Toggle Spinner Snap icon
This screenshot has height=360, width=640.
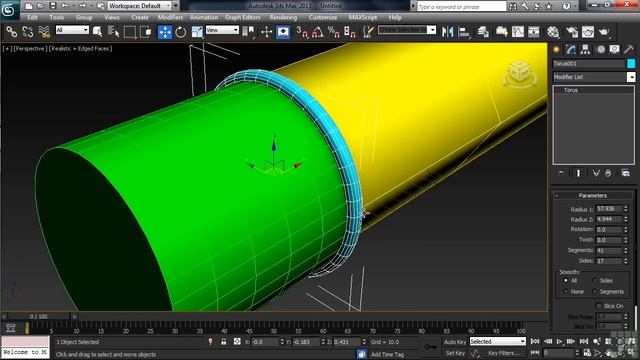[x=349, y=32]
